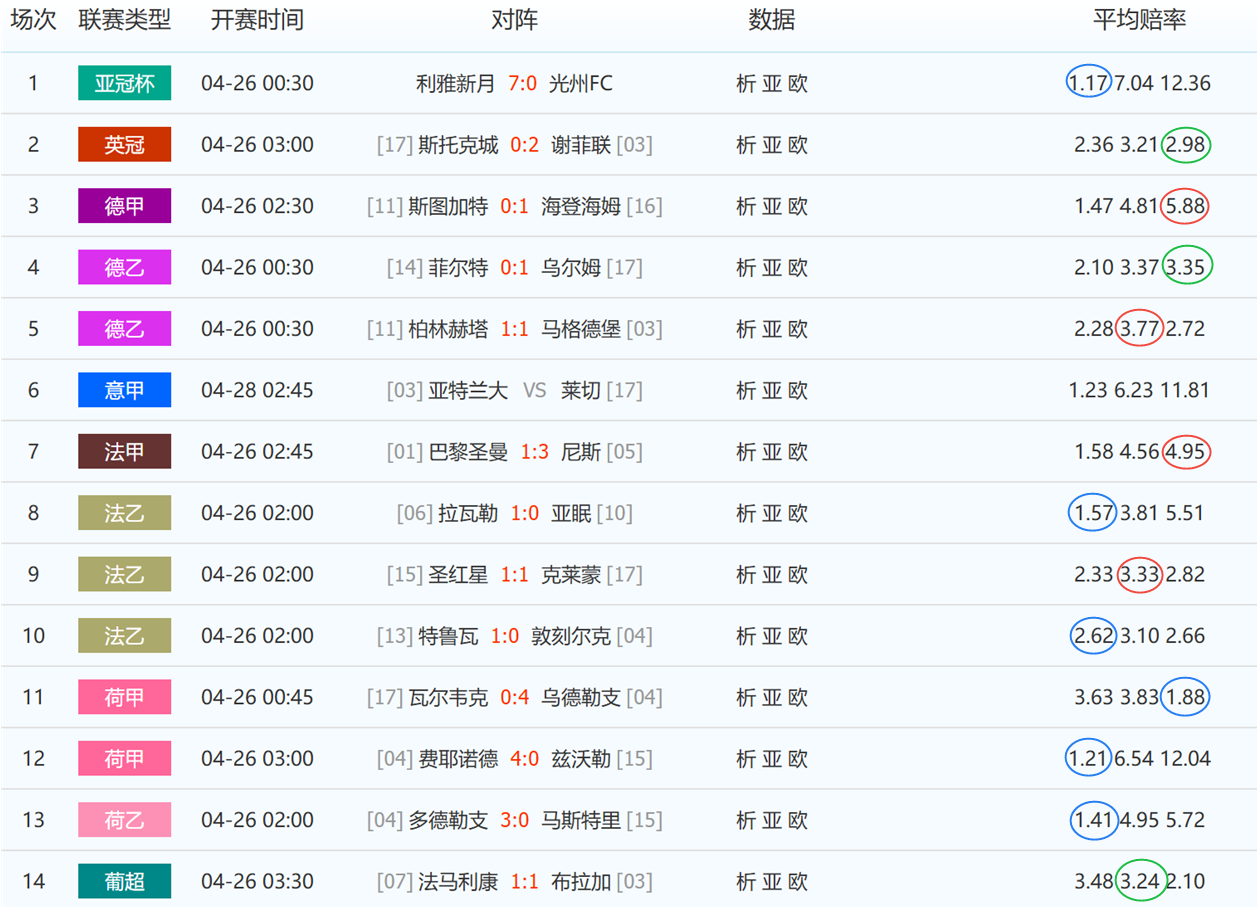Click the 联赛类型 column header
The width and height of the screenshot is (1257, 907).
(125, 20)
